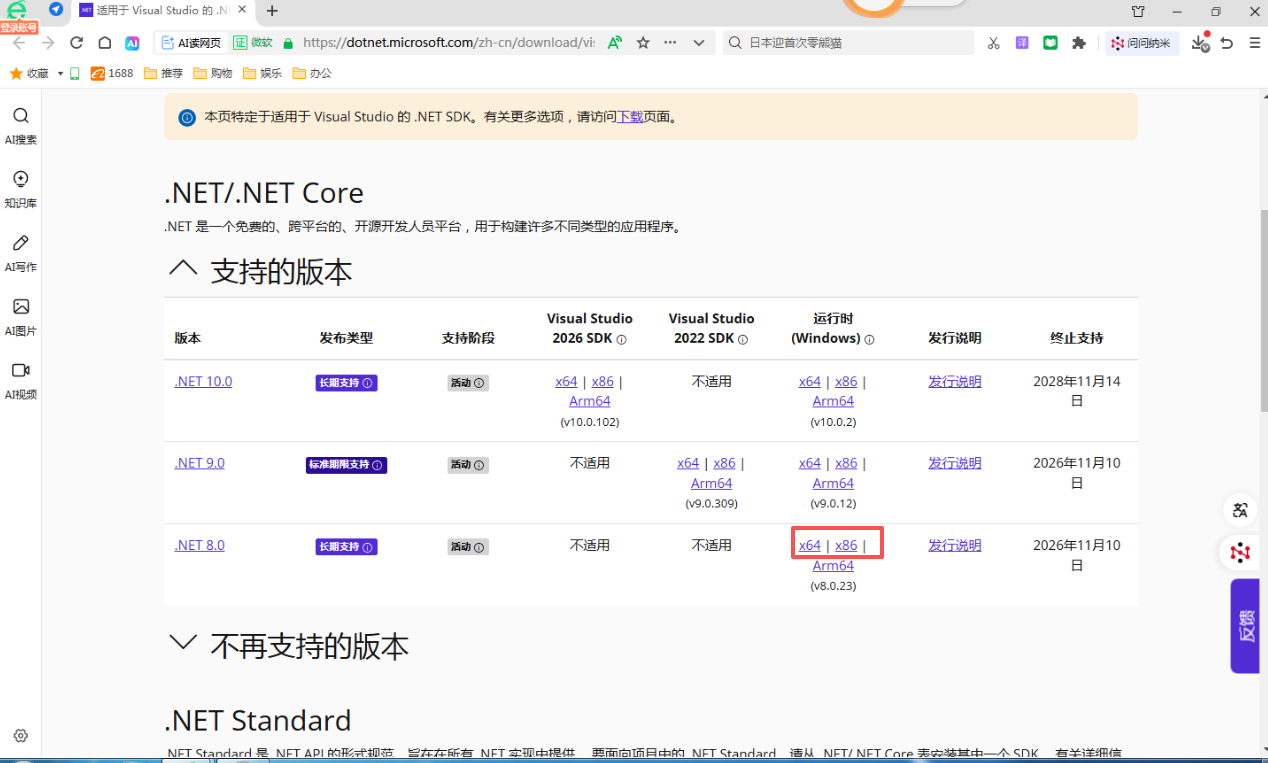Open a new tab with plus button

click(x=272, y=11)
